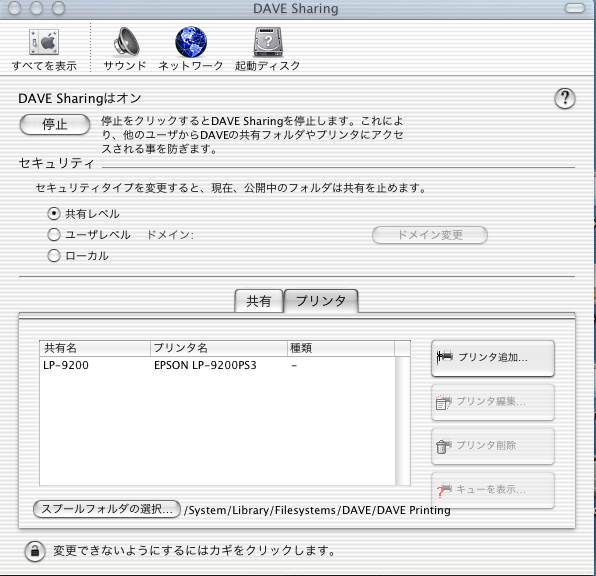
Task: Select the 共有レベル radio button
Action: coord(54,214)
